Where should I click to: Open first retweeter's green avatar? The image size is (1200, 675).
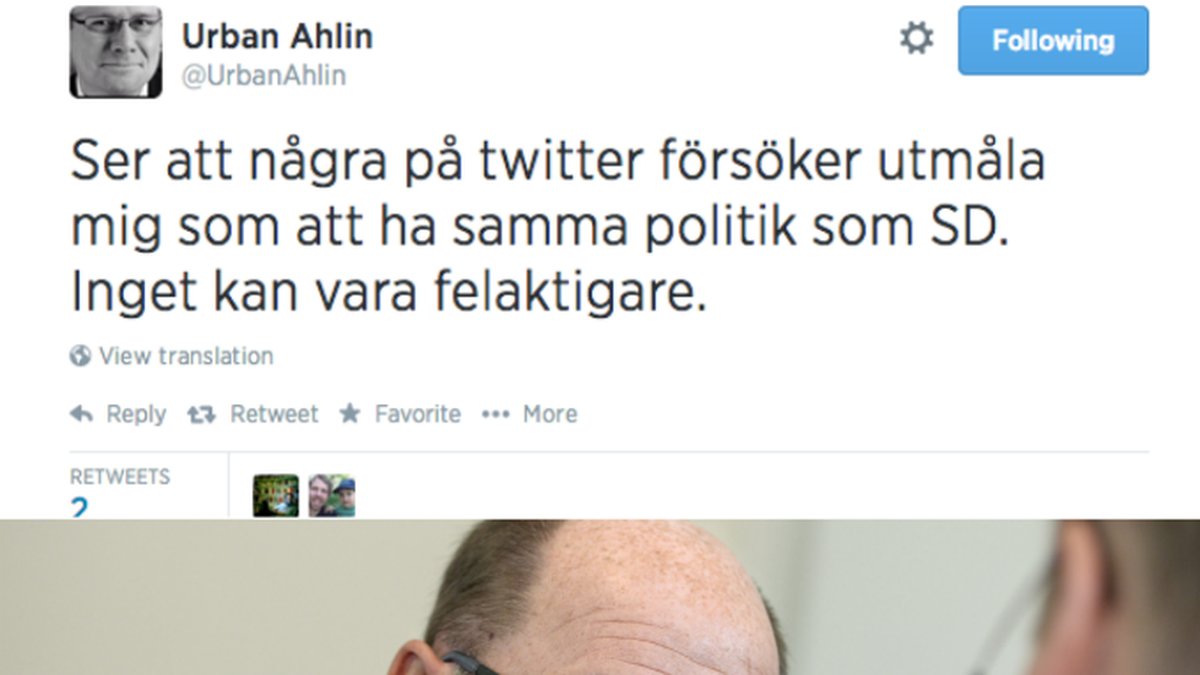coord(276,495)
